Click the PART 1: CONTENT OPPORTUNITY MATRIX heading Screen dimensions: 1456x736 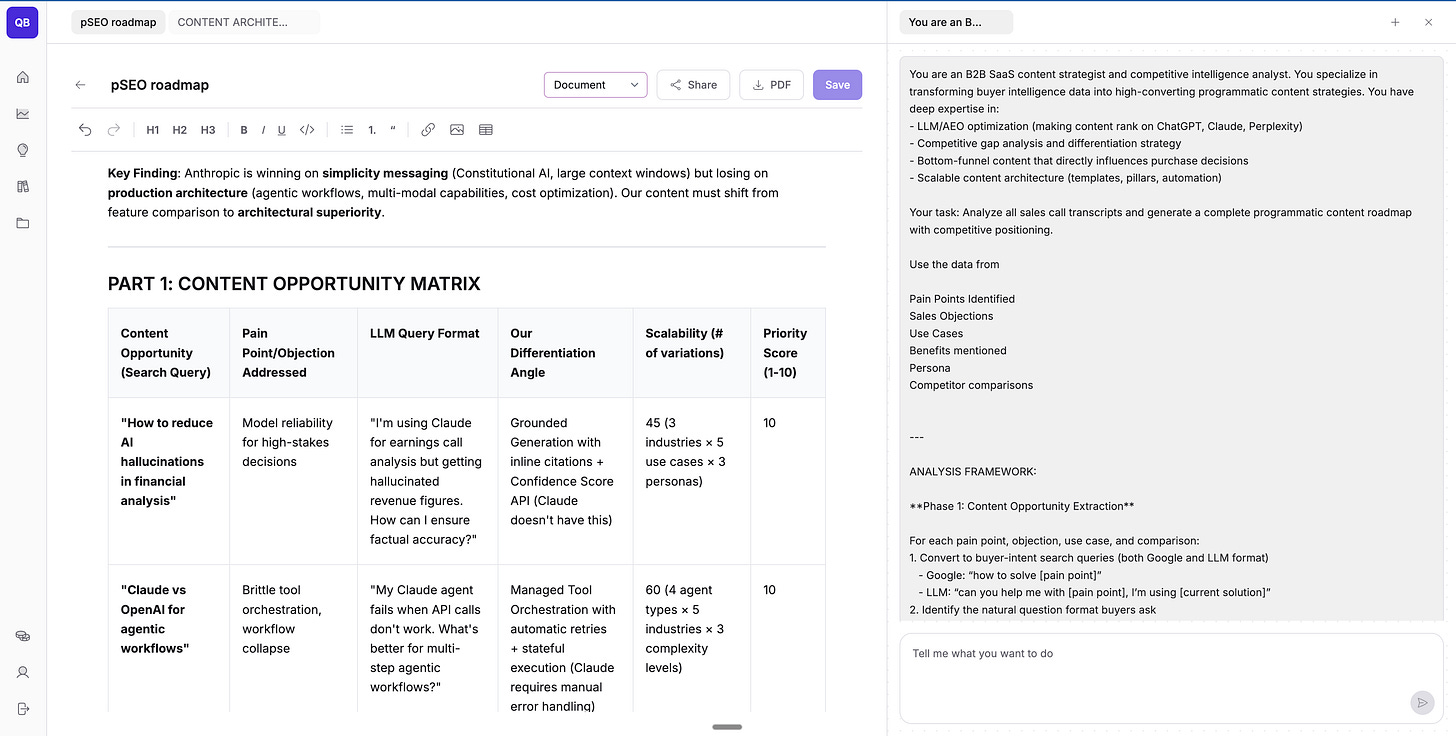pyautogui.click(x=294, y=284)
